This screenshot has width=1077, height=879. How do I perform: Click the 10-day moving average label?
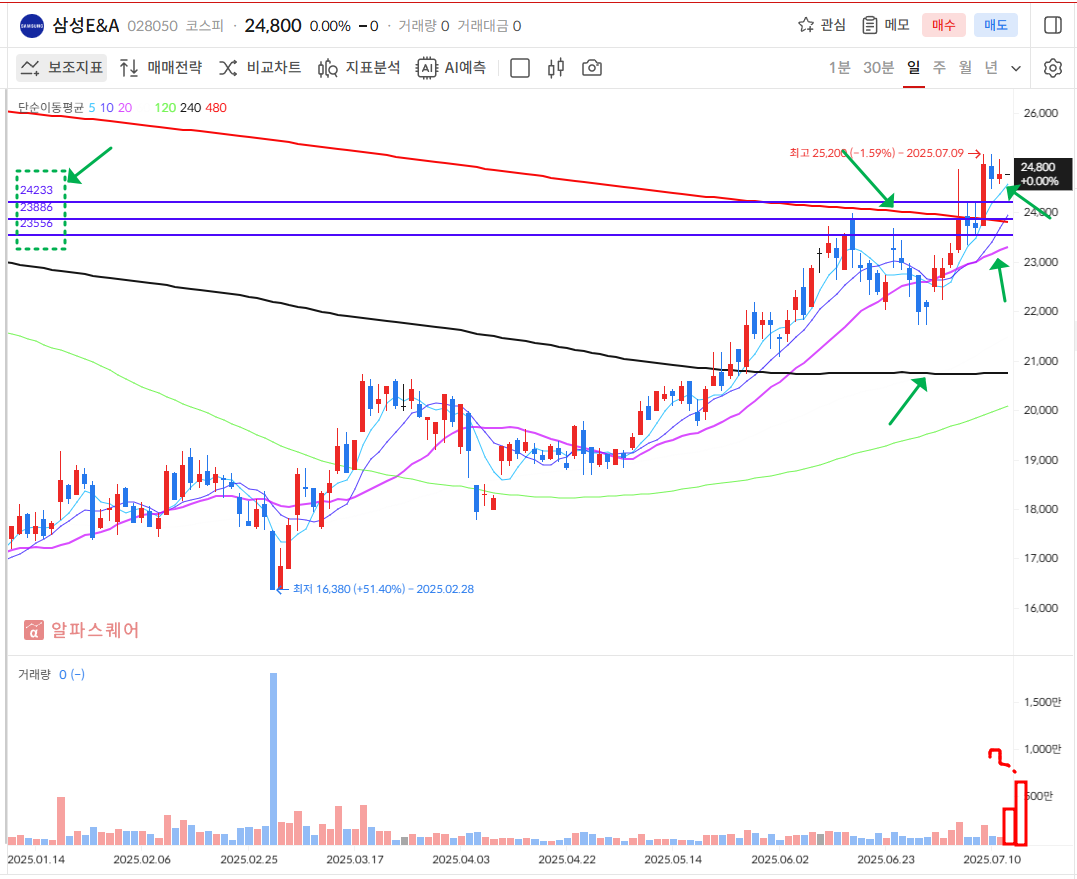[x=106, y=108]
